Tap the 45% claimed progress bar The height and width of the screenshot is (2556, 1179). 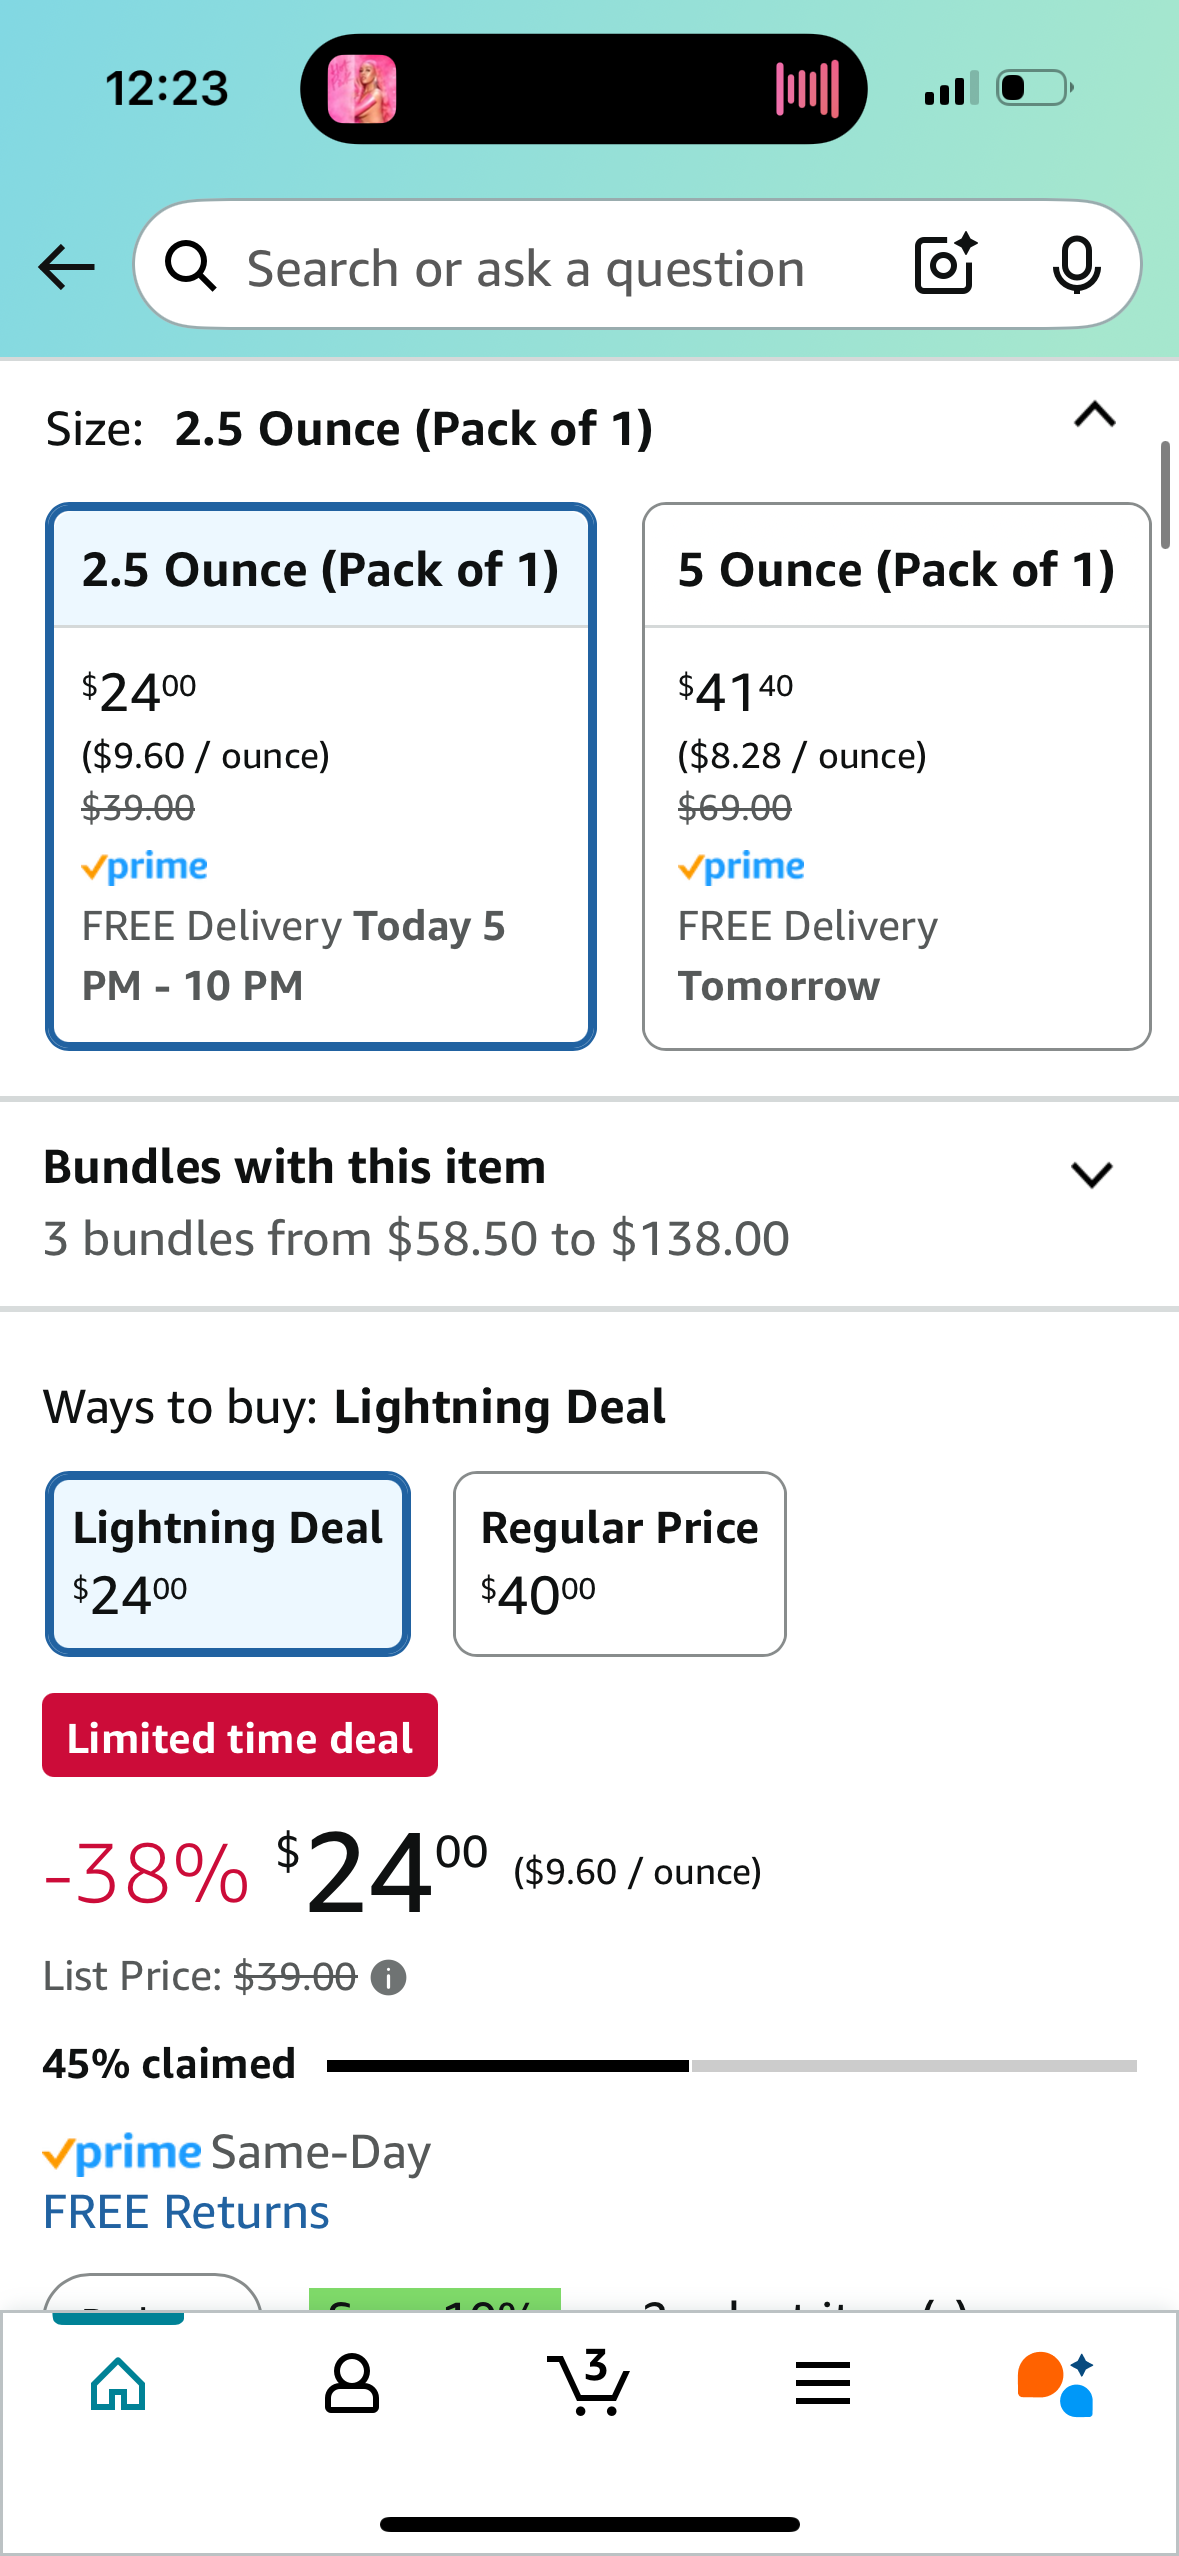(732, 2065)
